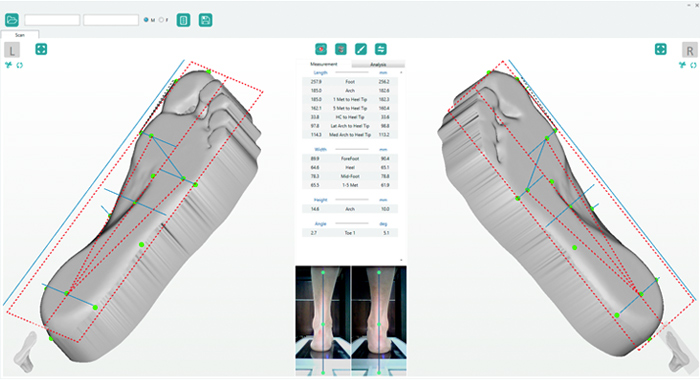Image resolution: width=700 pixels, height=380 pixels.
Task: Click the ruler measurement tool icon
Action: click(361, 49)
